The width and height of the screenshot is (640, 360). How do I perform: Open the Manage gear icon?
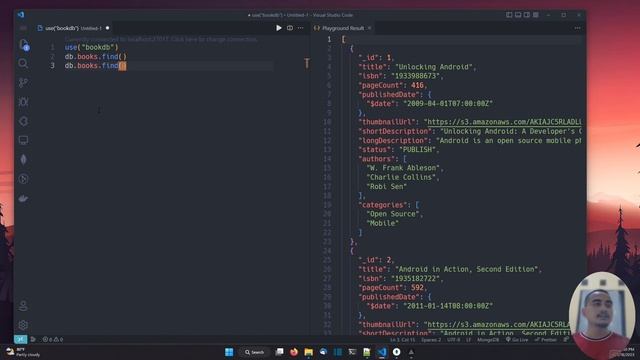click(23, 325)
